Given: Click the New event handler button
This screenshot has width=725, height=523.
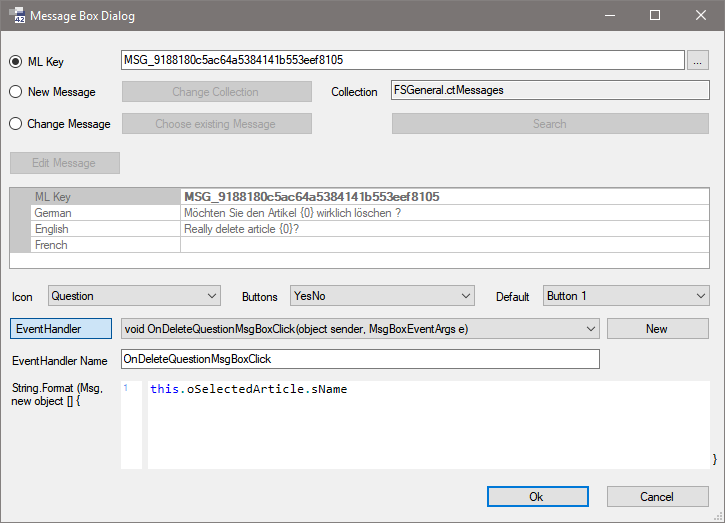Looking at the screenshot, I should pyautogui.click(x=657, y=328).
